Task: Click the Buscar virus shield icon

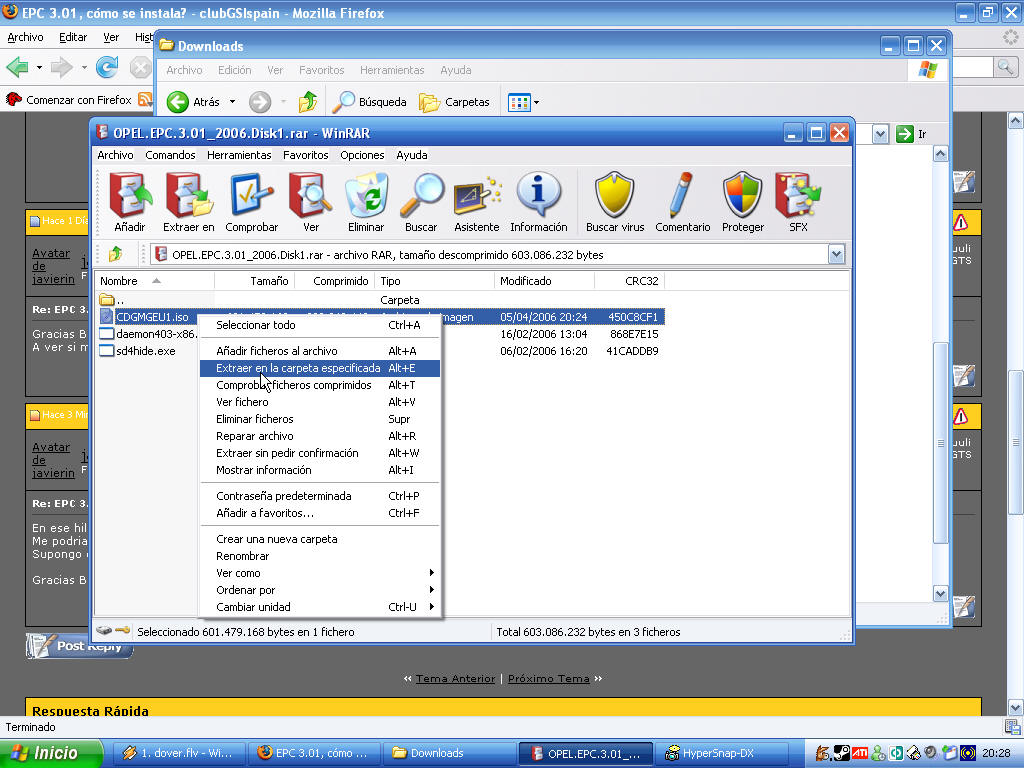Action: point(615,202)
